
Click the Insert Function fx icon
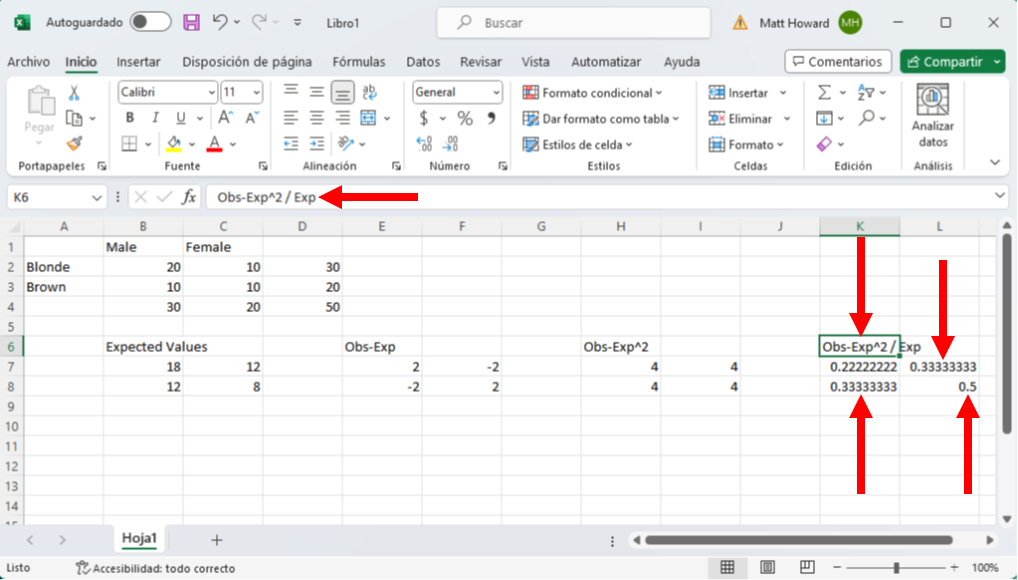point(189,198)
